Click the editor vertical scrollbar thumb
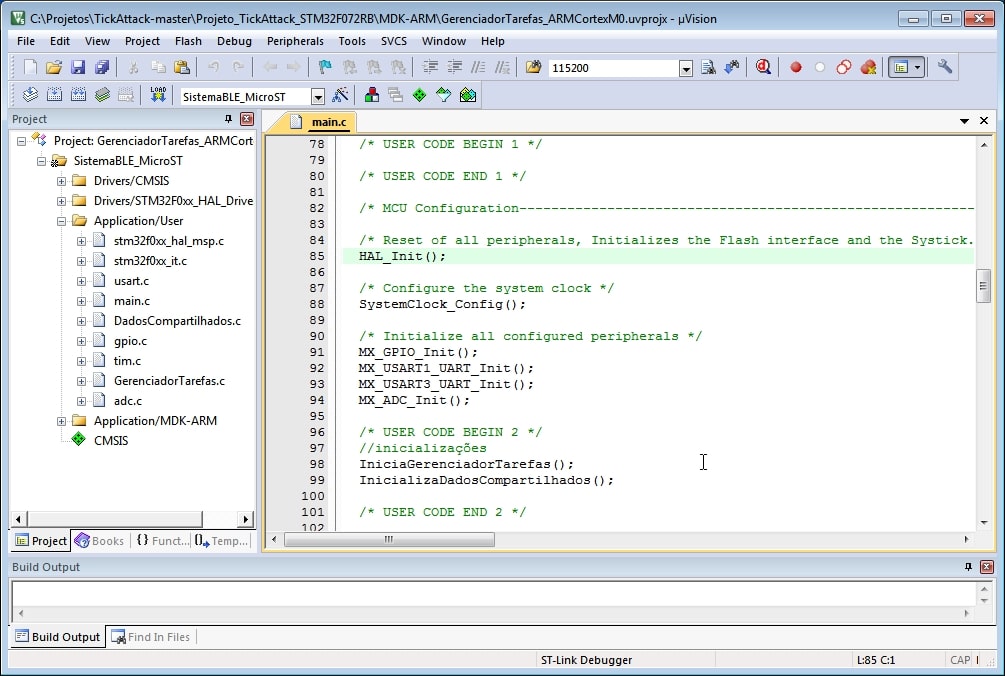Image resolution: width=1005 pixels, height=676 pixels. pos(983,286)
